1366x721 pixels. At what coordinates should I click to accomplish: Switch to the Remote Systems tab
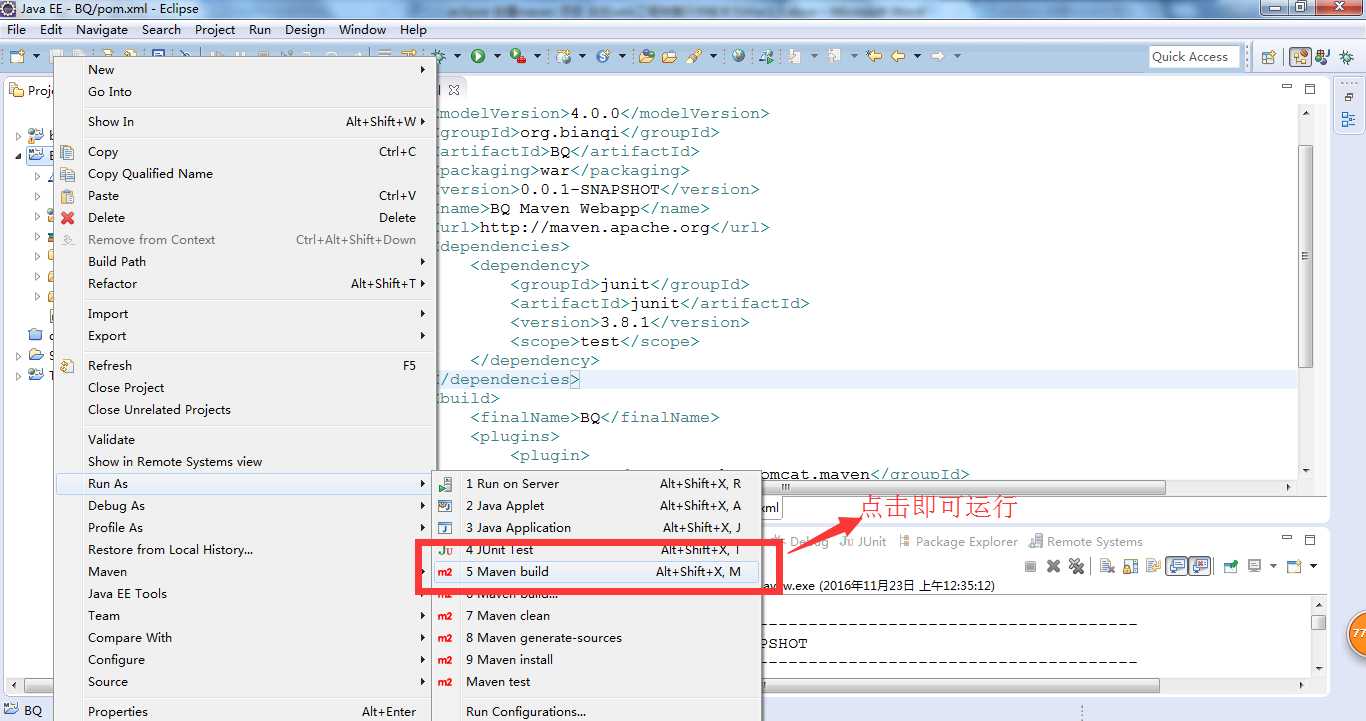coord(1085,541)
